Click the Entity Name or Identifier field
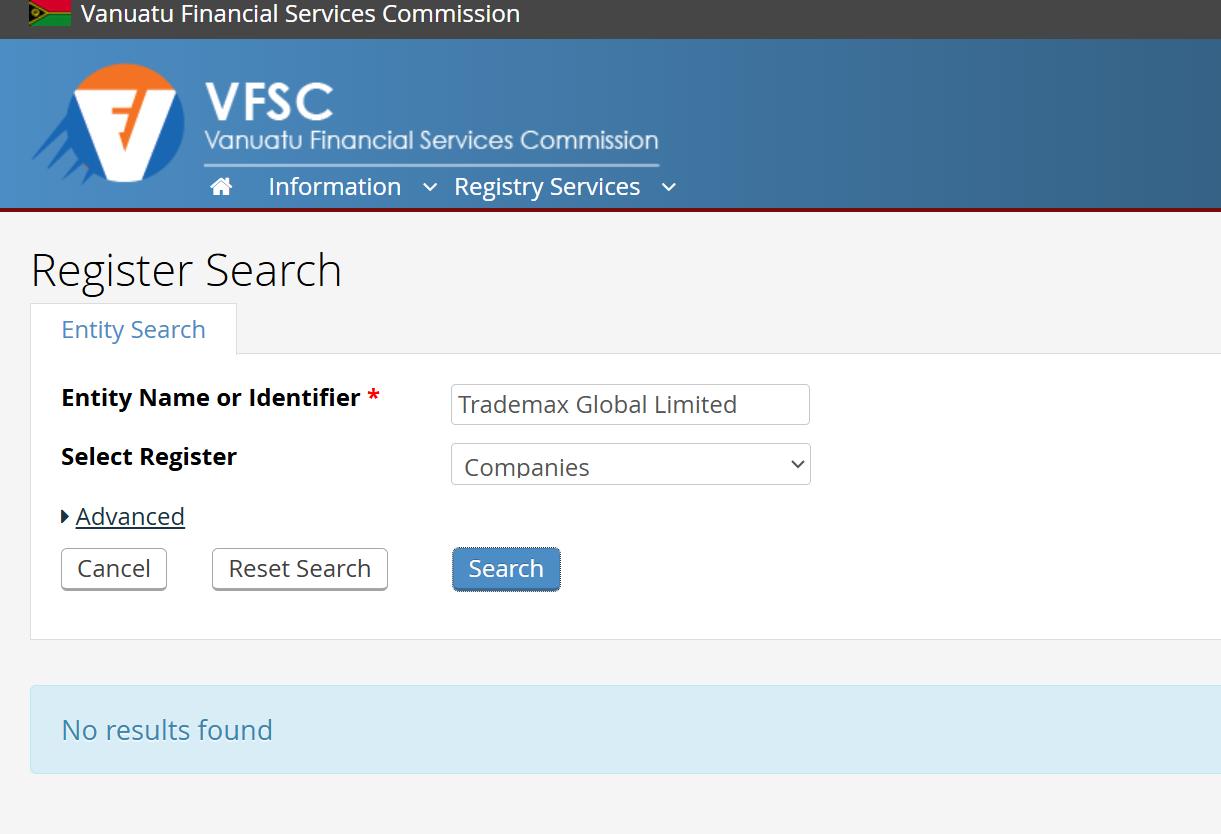The width and height of the screenshot is (1221, 834). 630,404
